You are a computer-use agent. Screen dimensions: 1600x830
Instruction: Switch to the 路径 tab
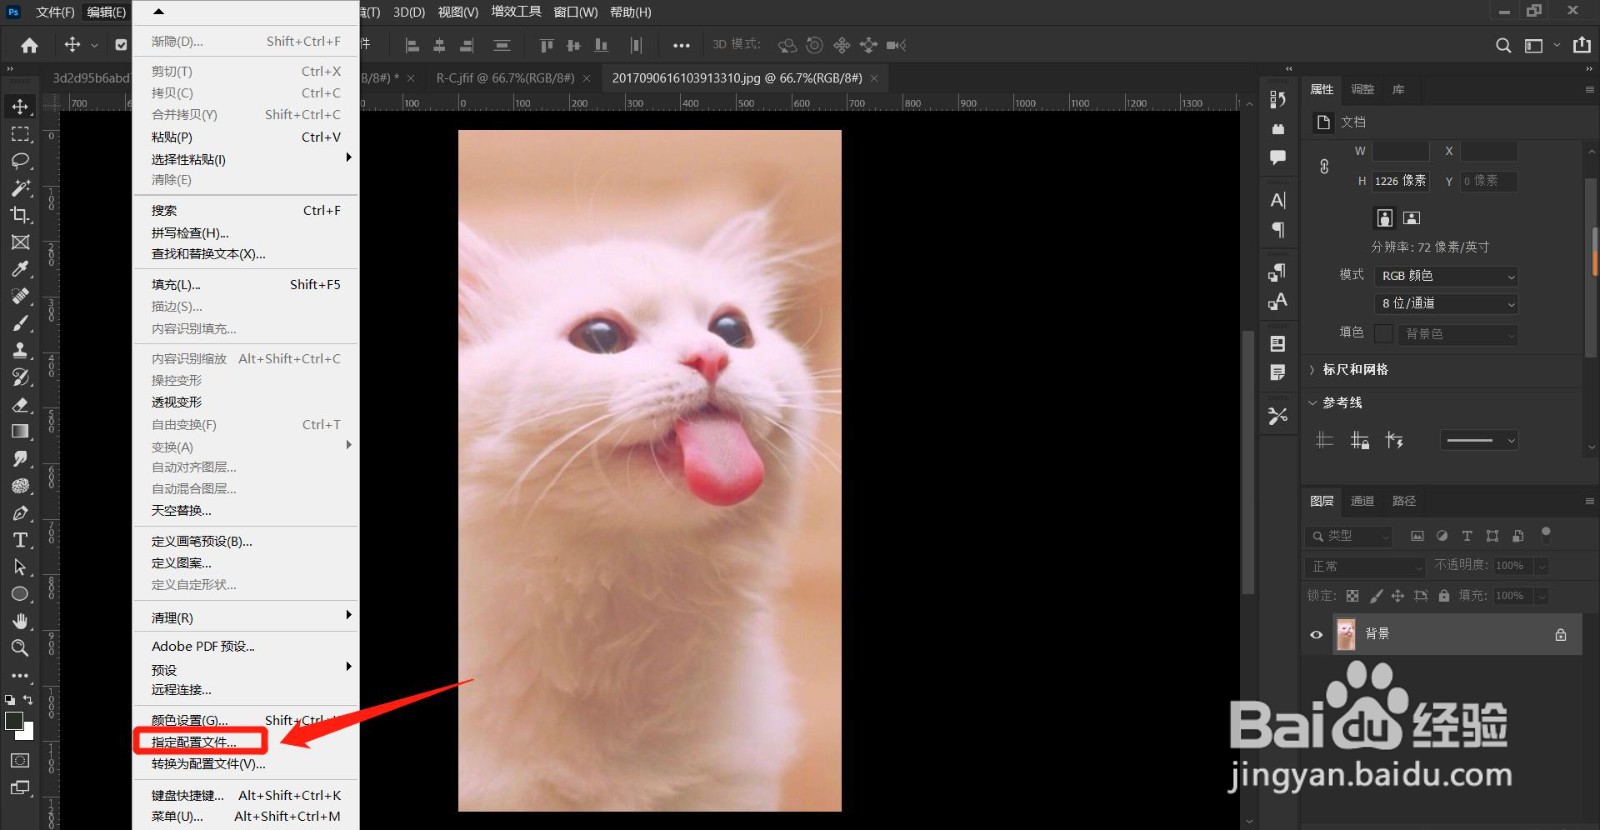(1404, 501)
